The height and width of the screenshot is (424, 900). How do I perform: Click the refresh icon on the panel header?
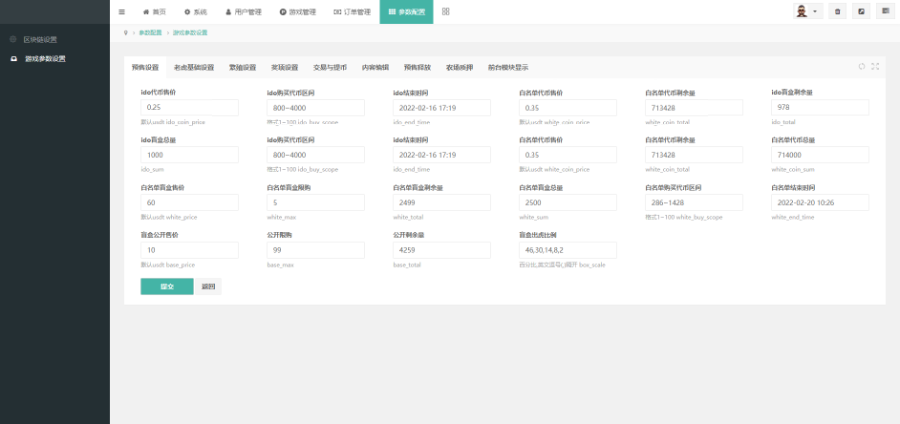pyautogui.click(x=862, y=67)
